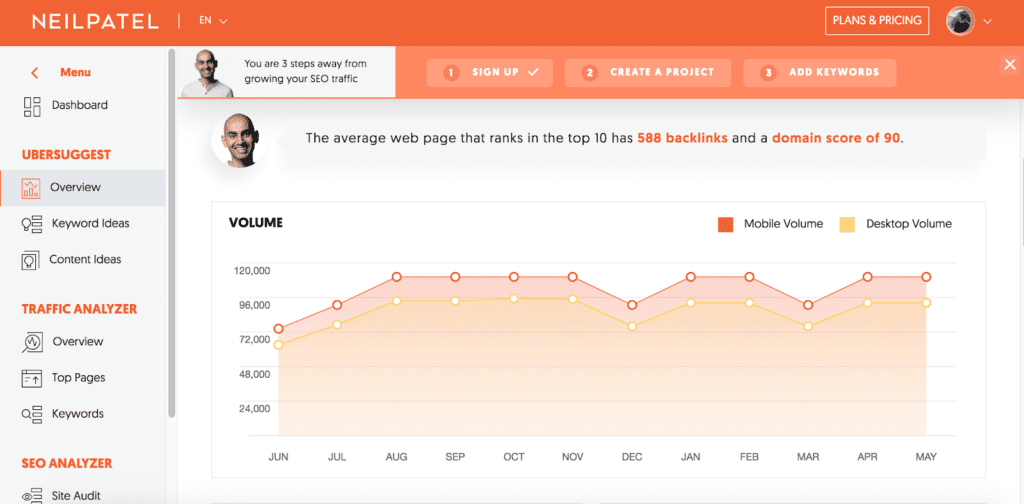Toggle Mobile Volume legend swatch

(x=726, y=225)
